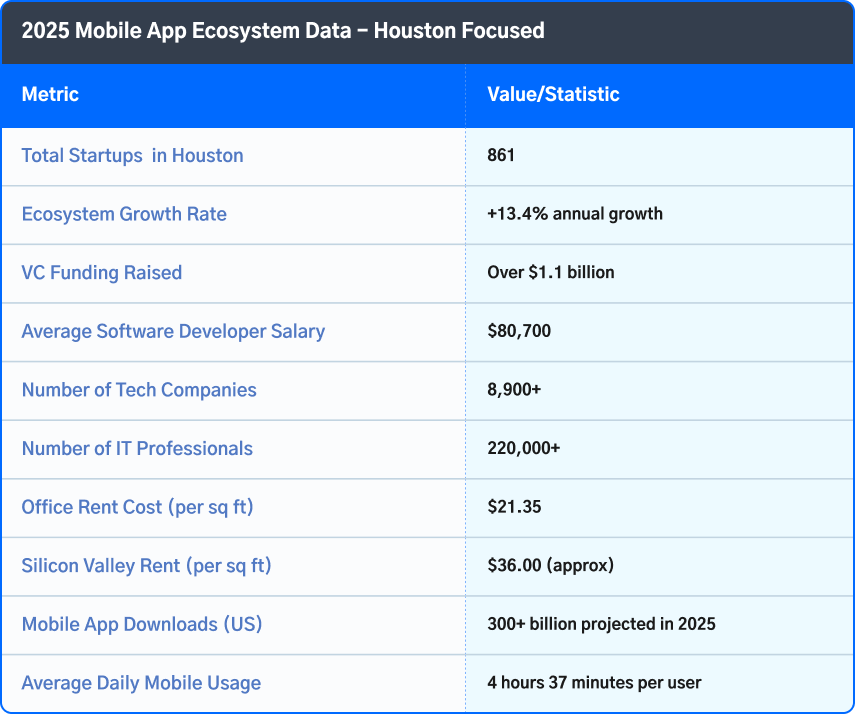Screen dimensions: 855x714
Task: Select the 220,000+ value cell
Action: coord(524,449)
